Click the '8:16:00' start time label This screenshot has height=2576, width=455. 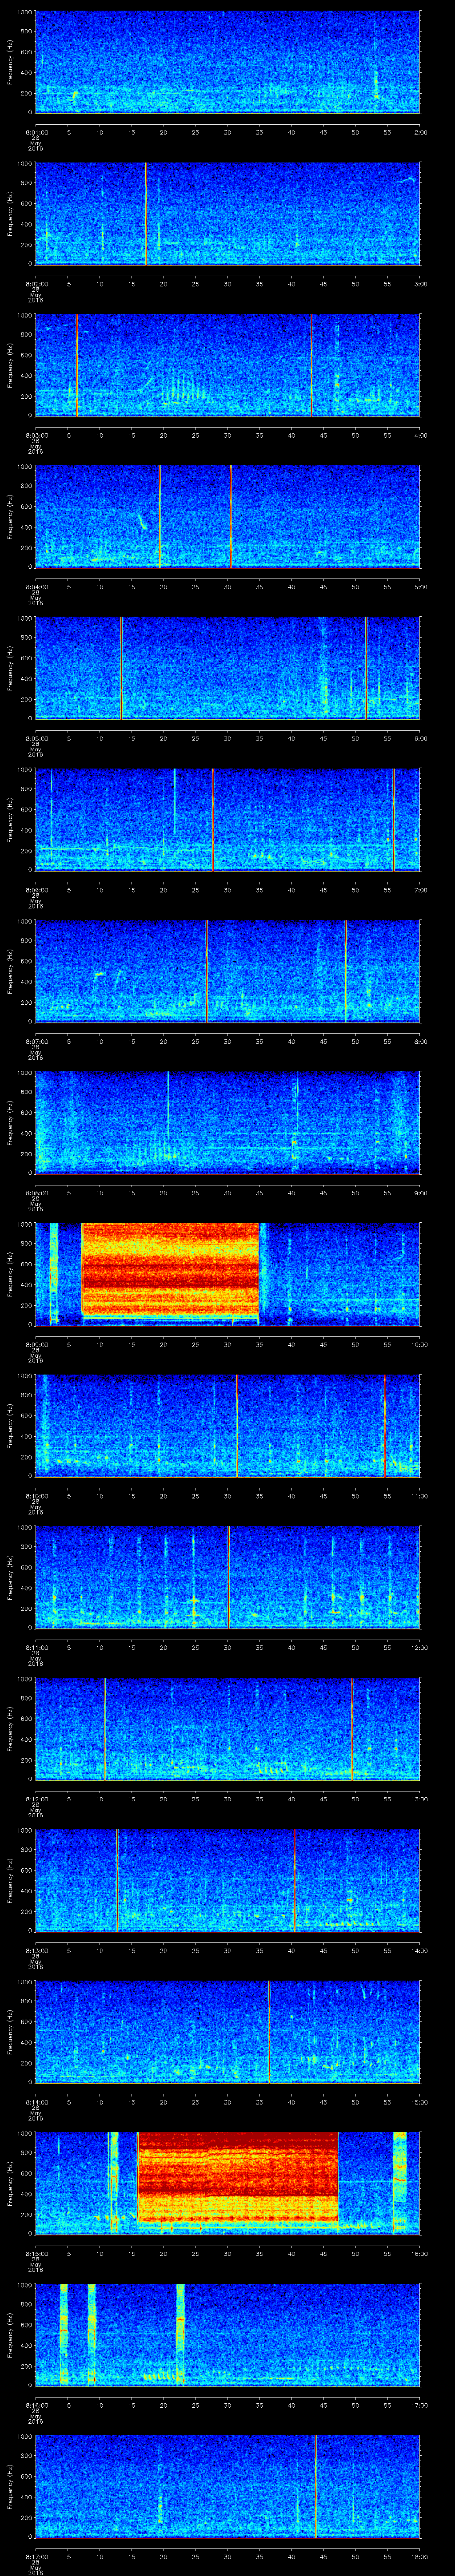click(x=36, y=2405)
